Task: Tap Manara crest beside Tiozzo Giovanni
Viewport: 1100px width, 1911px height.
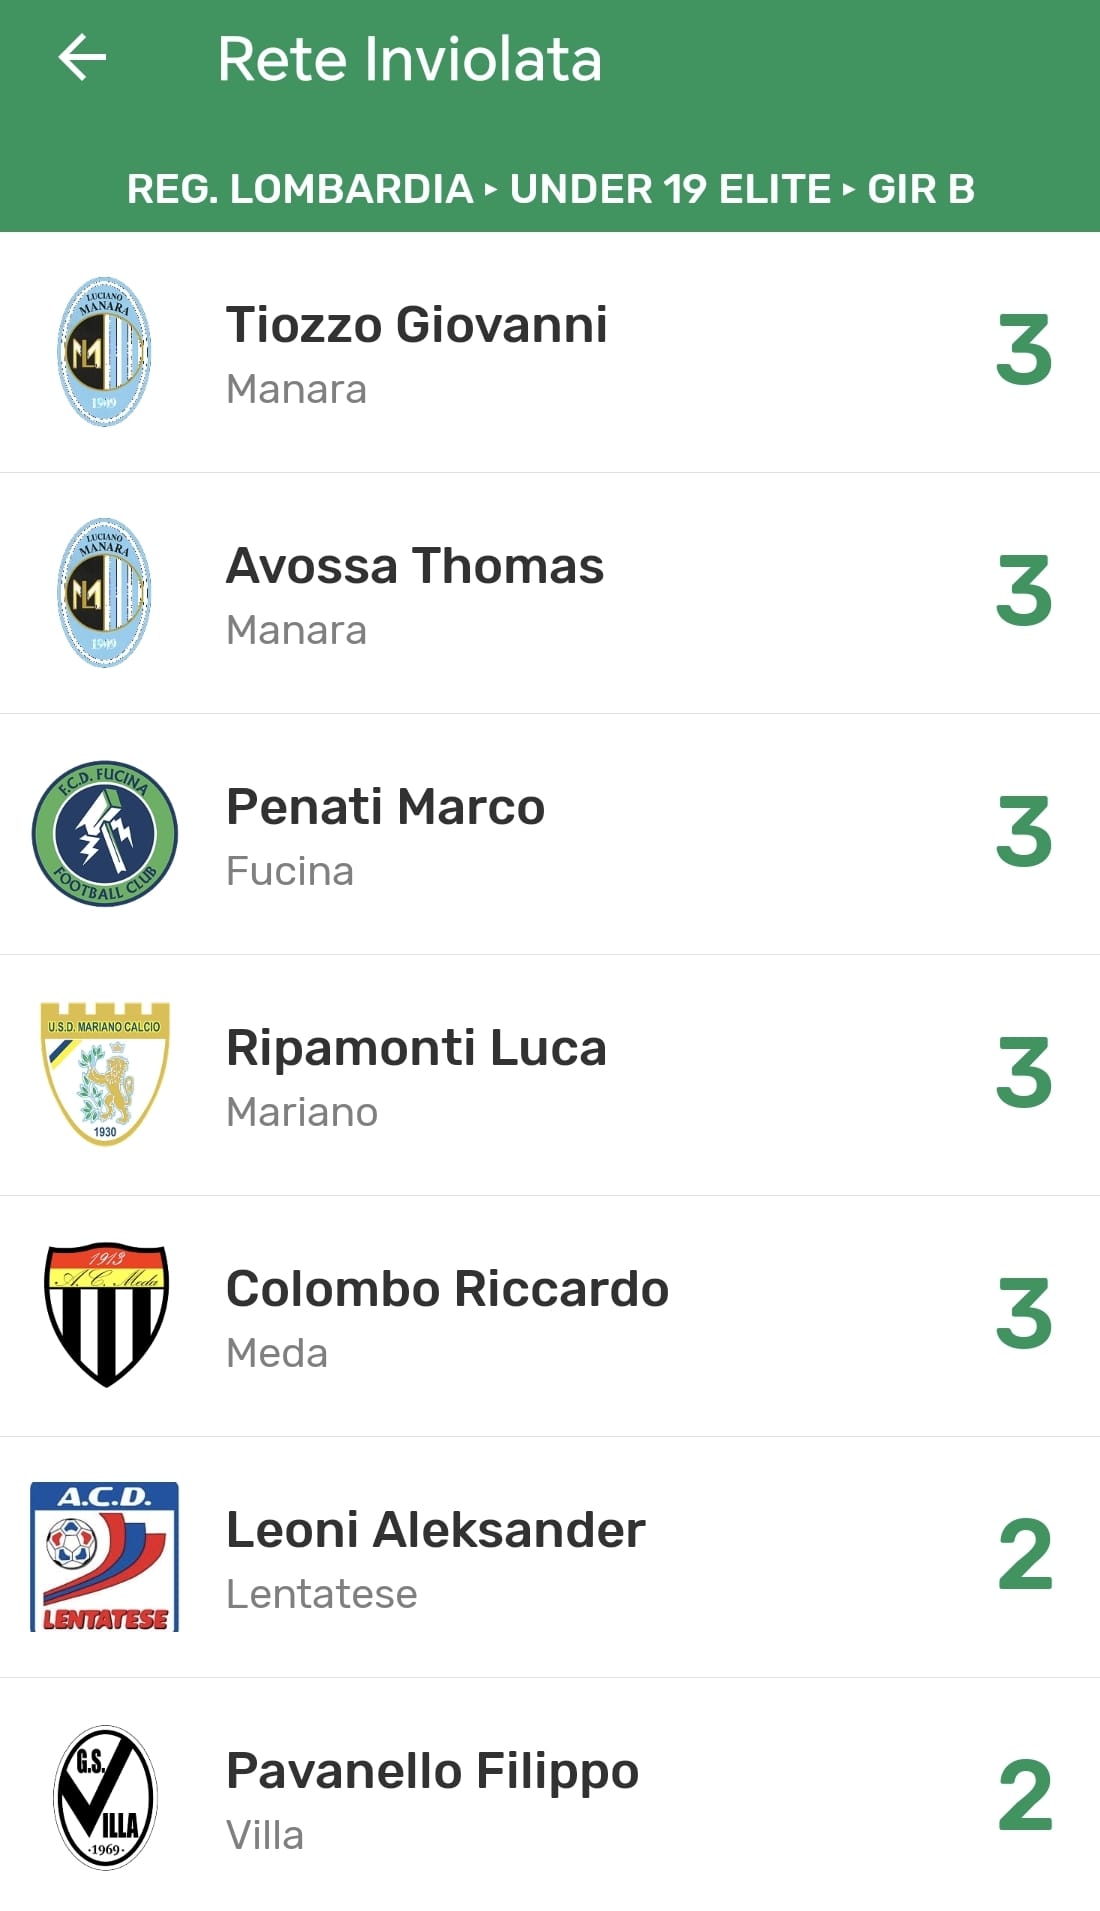Action: pos(104,352)
